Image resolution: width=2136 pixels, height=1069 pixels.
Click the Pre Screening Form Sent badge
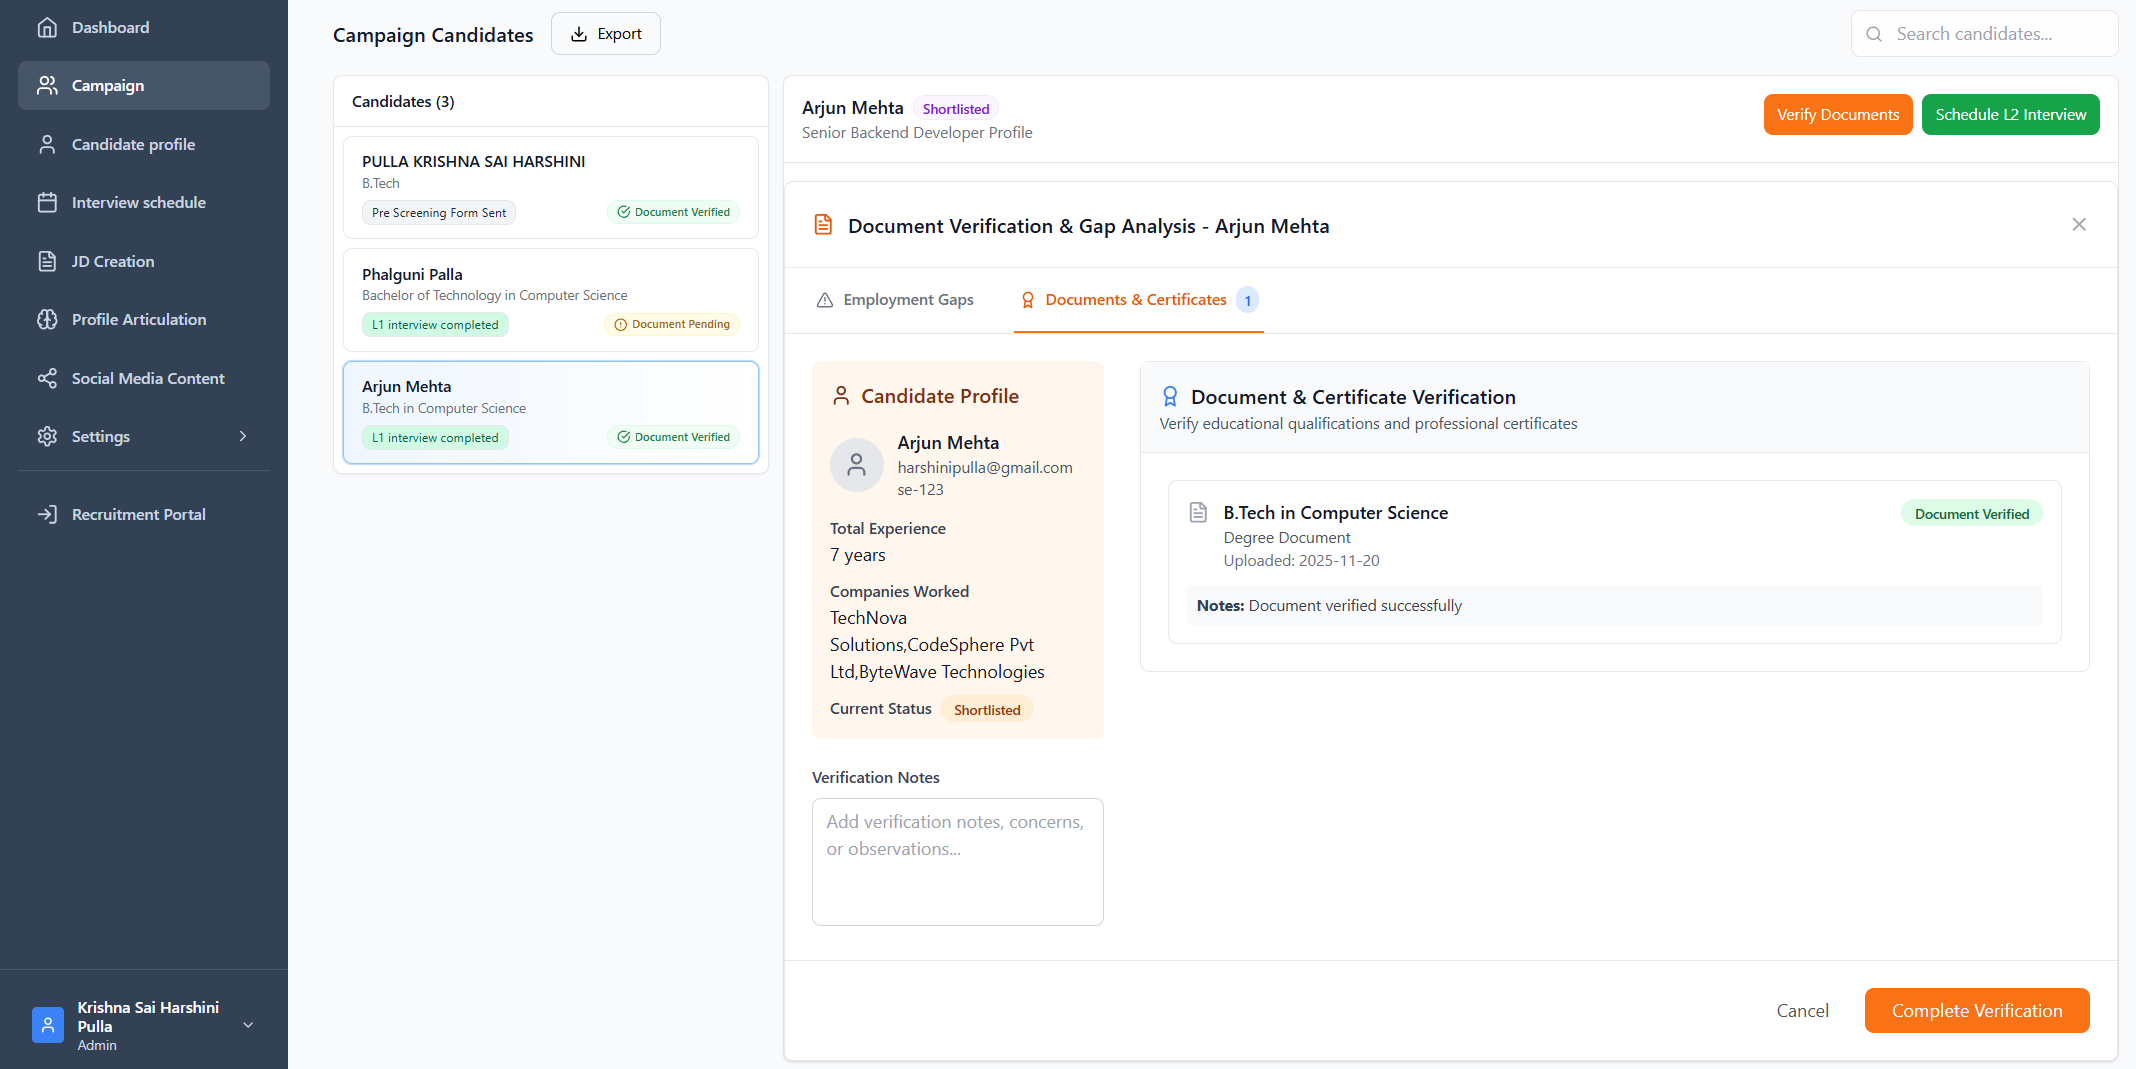(x=439, y=213)
